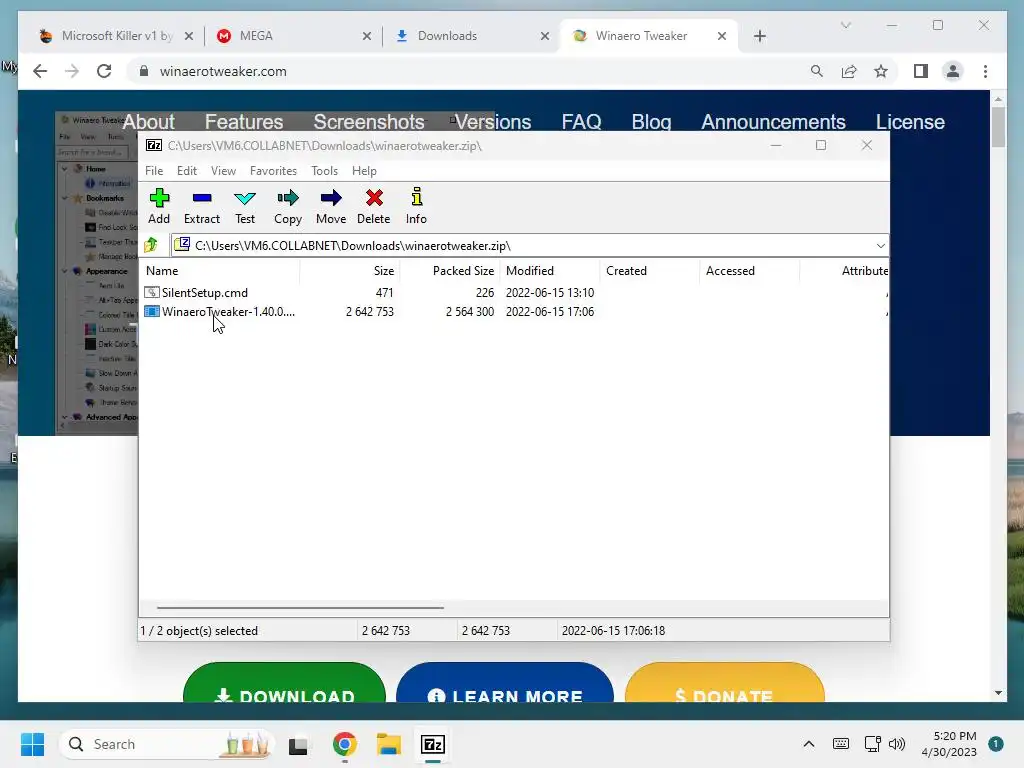Click the green DOWNLOAD button
This screenshot has width=1024, height=768.
click(285, 682)
